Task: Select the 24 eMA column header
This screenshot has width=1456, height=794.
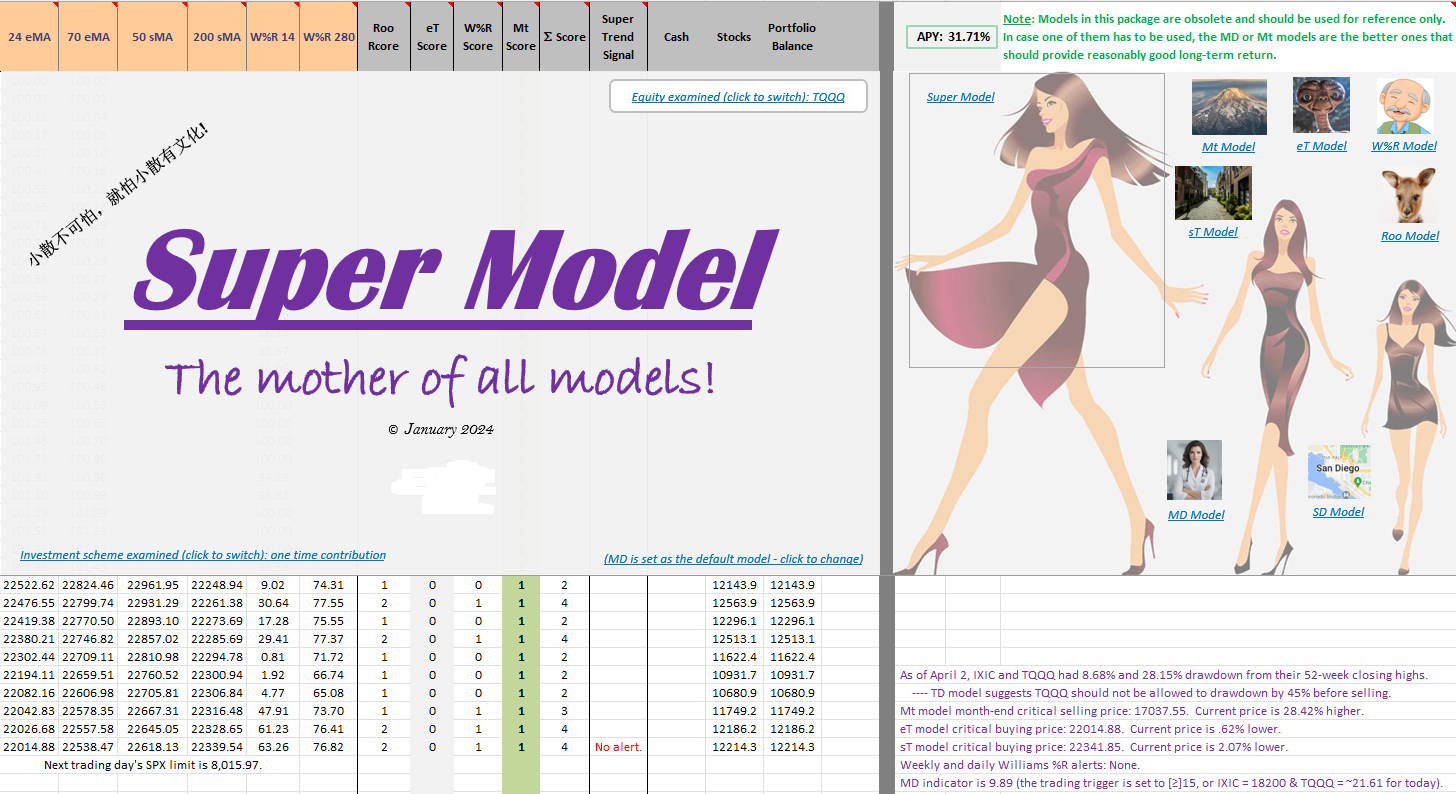Action: tap(29, 37)
